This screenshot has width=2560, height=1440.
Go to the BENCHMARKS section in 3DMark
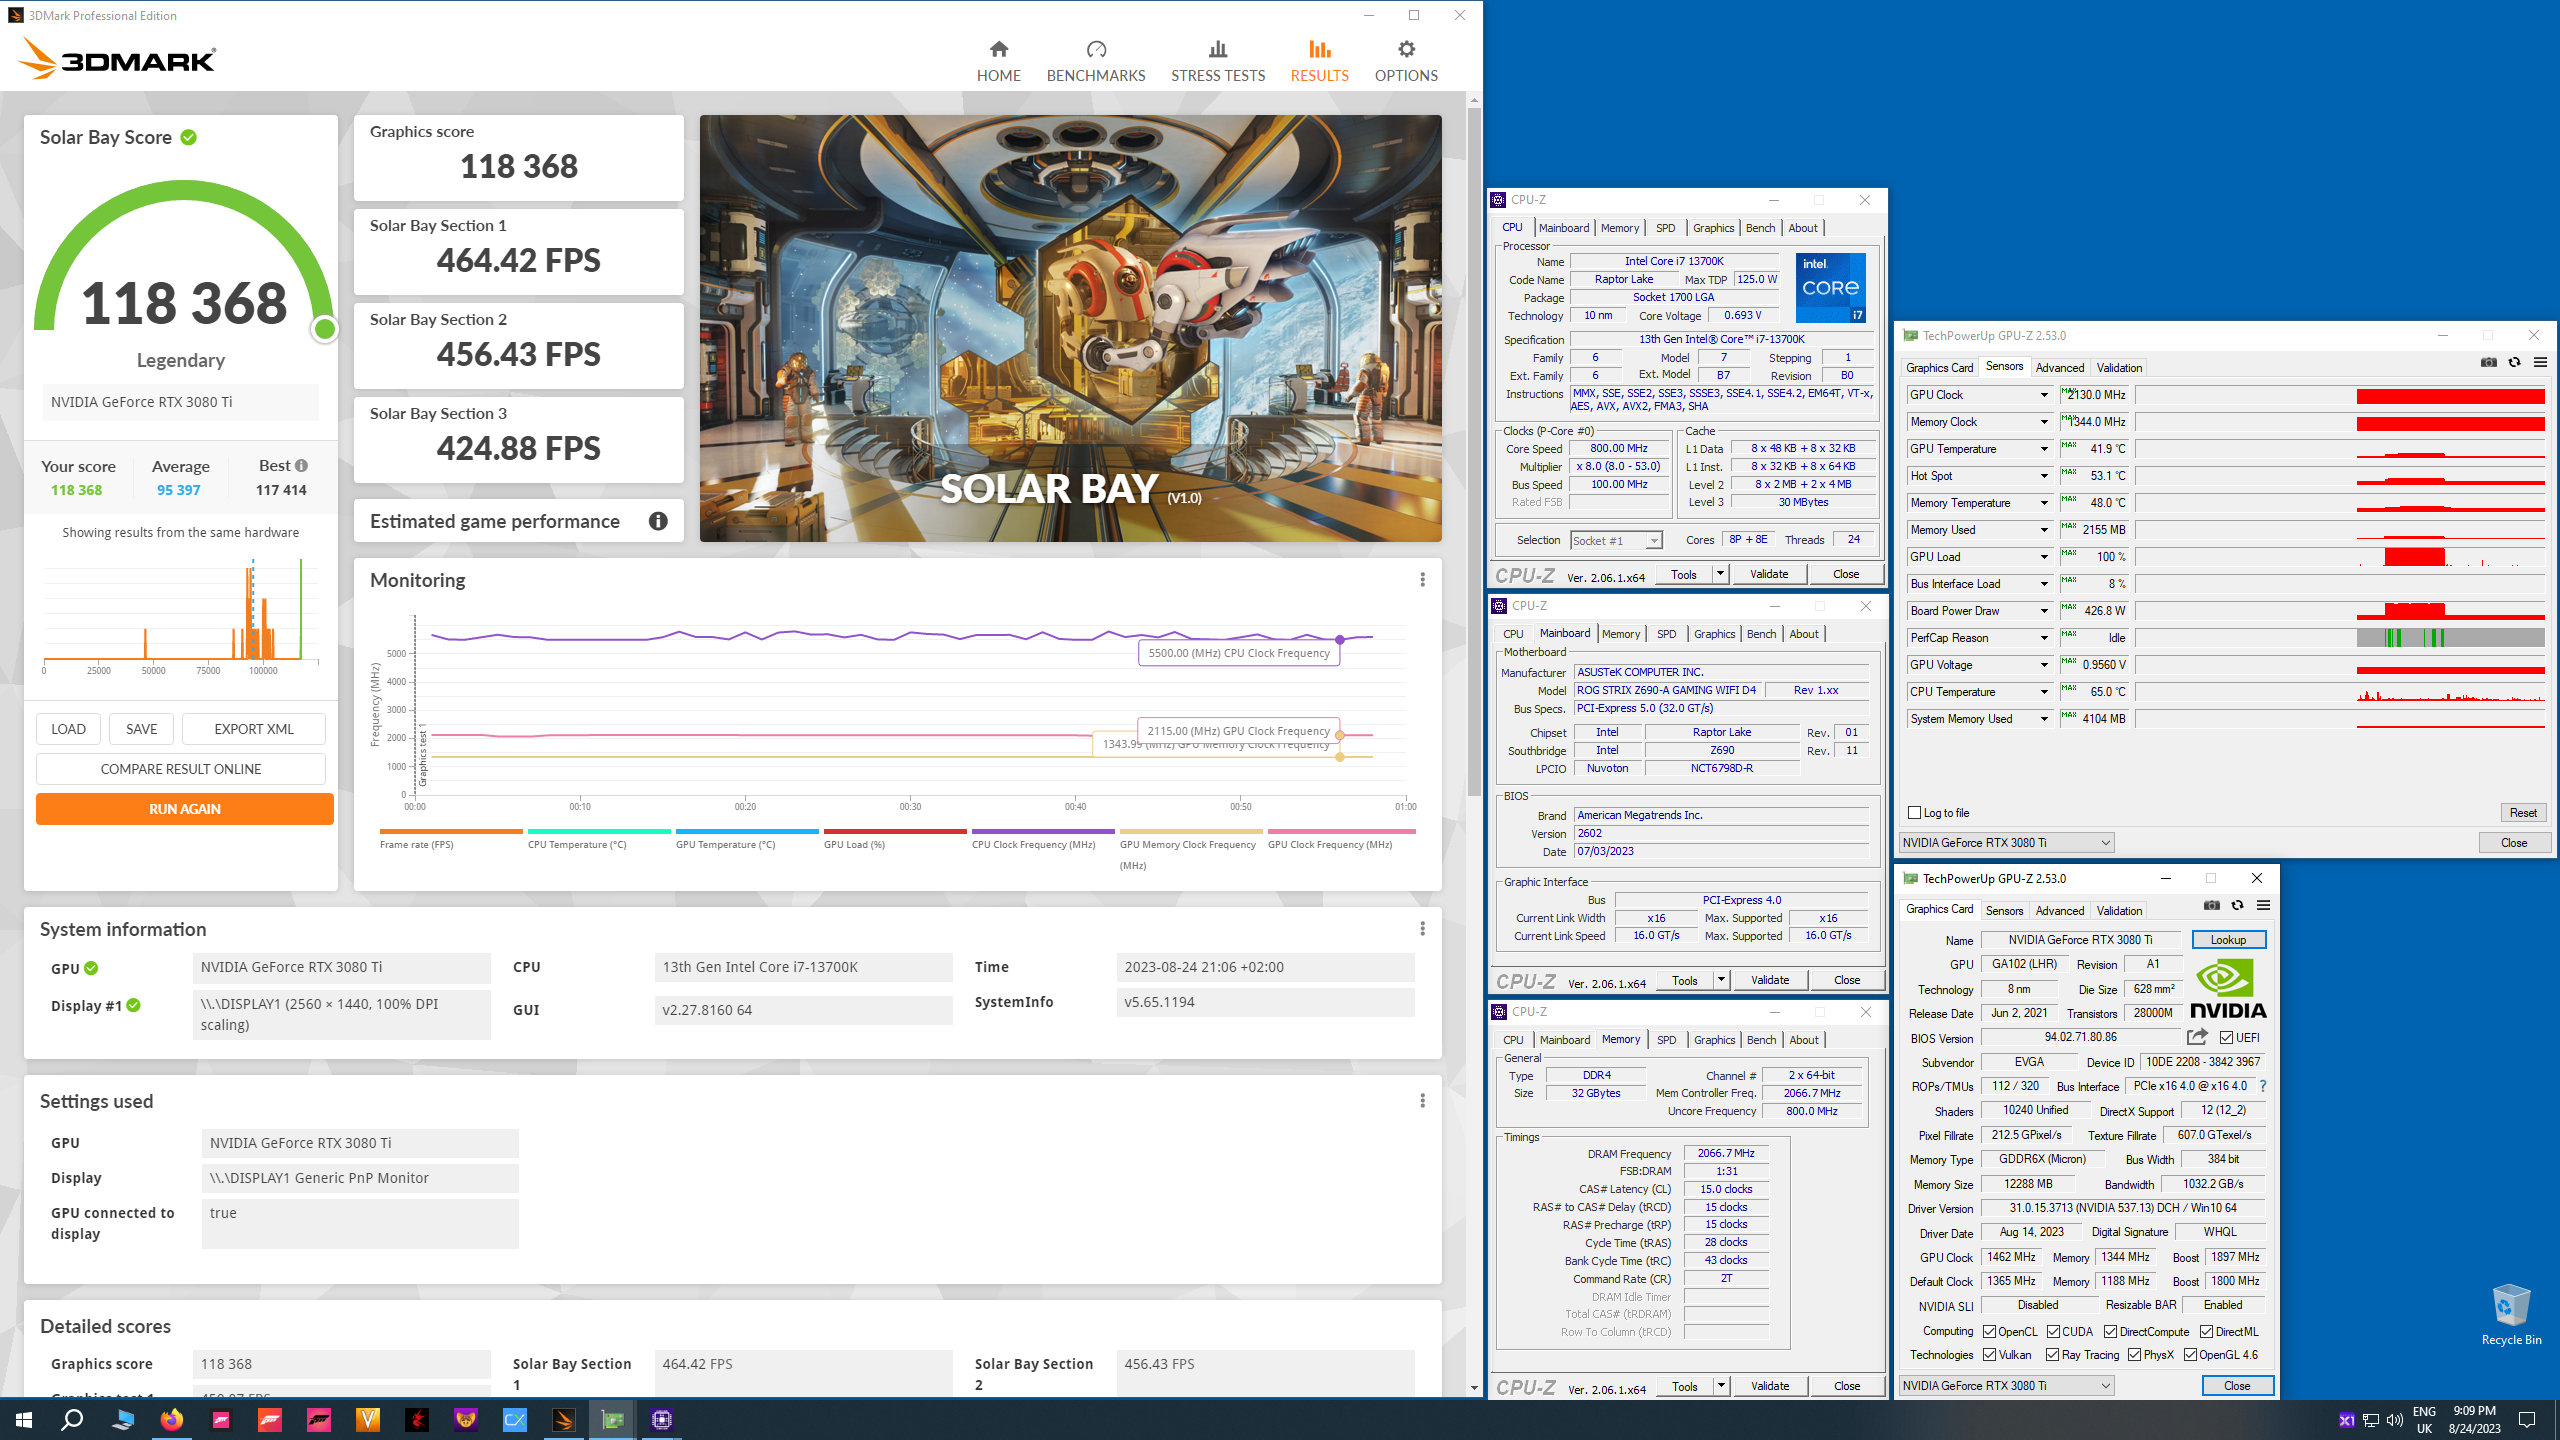pos(1096,62)
